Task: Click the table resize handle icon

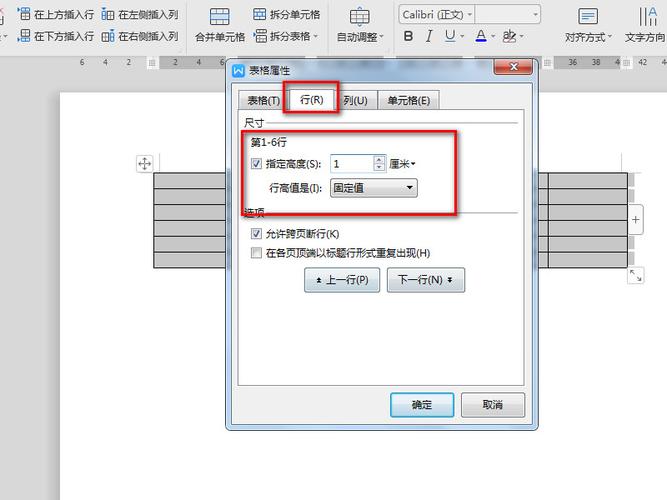Action: click(636, 276)
